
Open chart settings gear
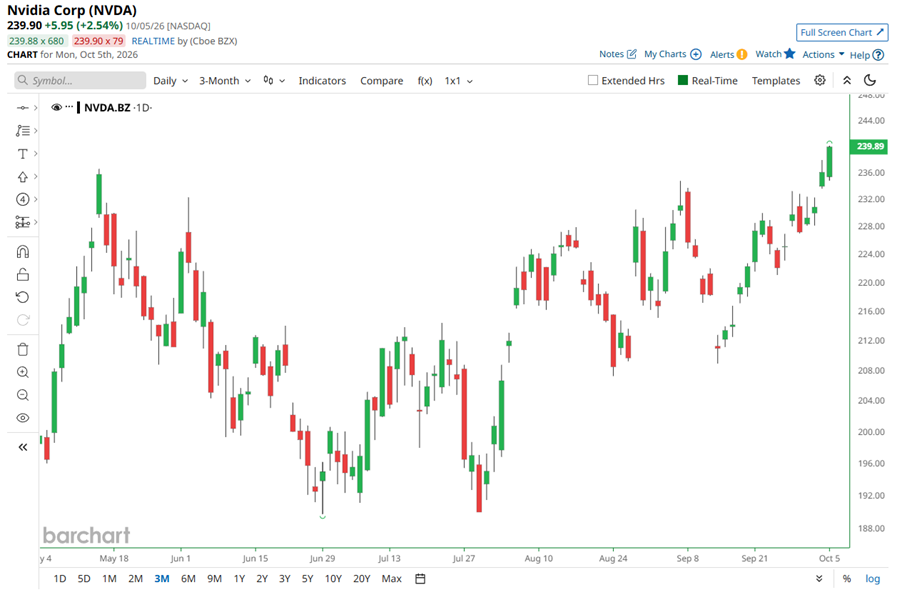pyautogui.click(x=820, y=80)
